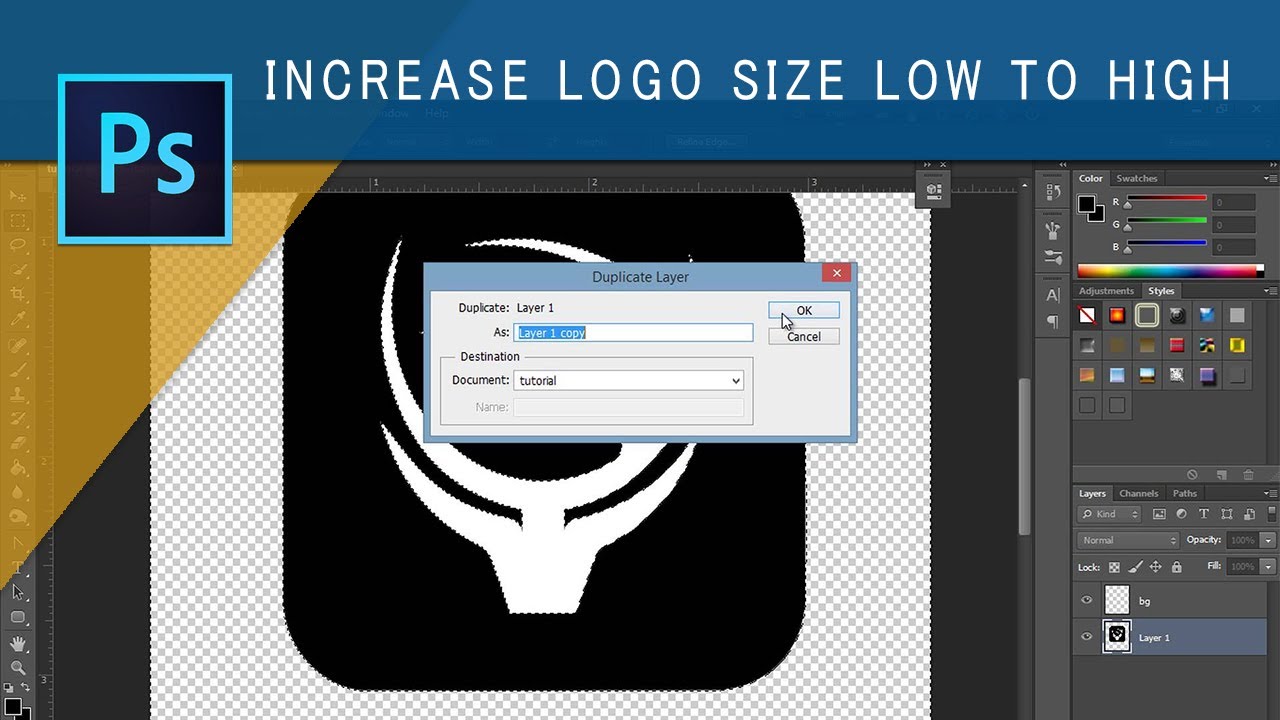Select the Move tool

(x=18, y=196)
